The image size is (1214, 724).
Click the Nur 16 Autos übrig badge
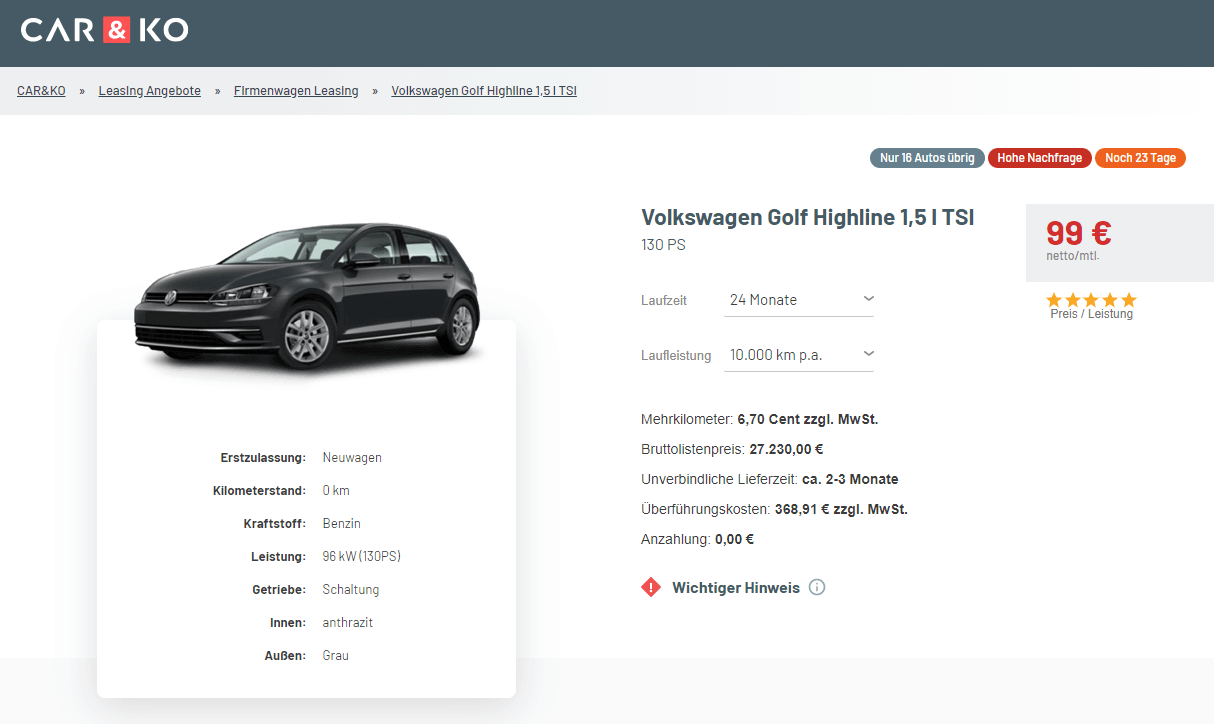[x=928, y=158]
